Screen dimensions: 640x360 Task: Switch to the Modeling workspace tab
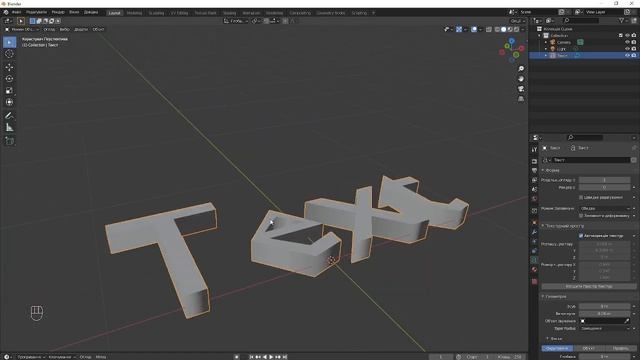coord(134,13)
